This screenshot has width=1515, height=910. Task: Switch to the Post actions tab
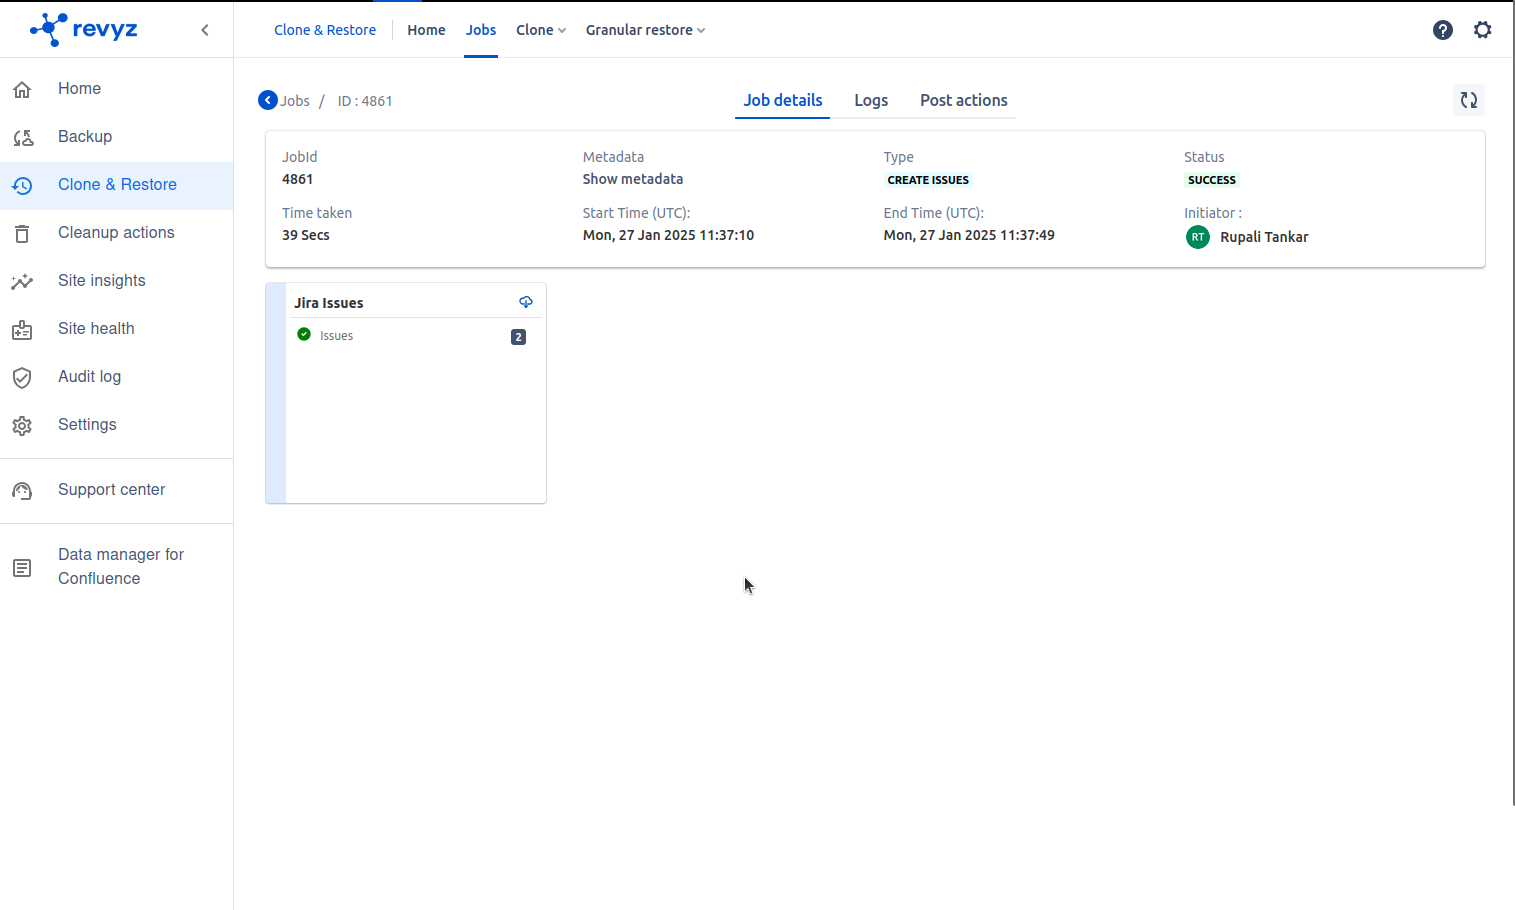(x=963, y=100)
